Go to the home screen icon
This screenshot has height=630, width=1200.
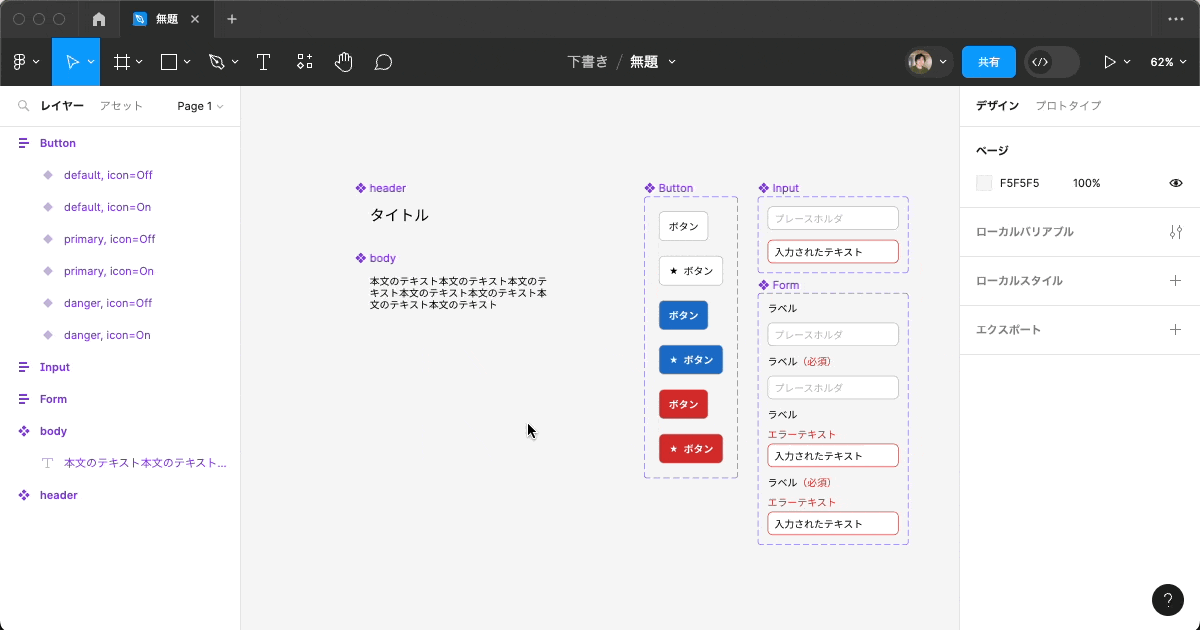[x=98, y=19]
